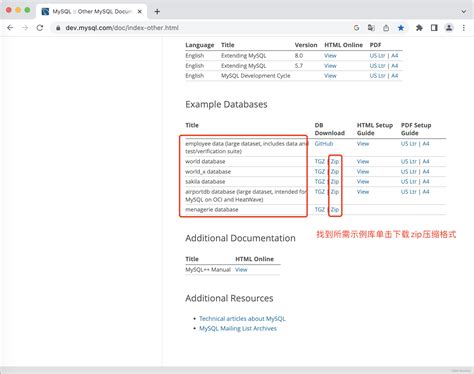This screenshot has width=474, height=374.
Task: View MySQL Development Cycle HTML online
Action: click(330, 76)
